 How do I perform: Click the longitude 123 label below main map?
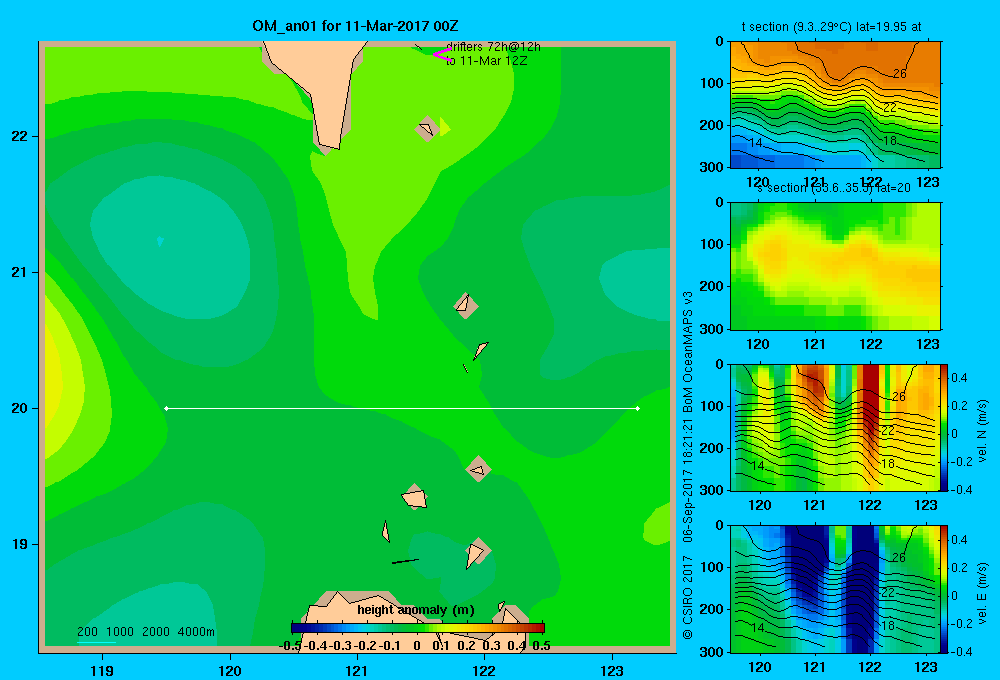click(612, 670)
